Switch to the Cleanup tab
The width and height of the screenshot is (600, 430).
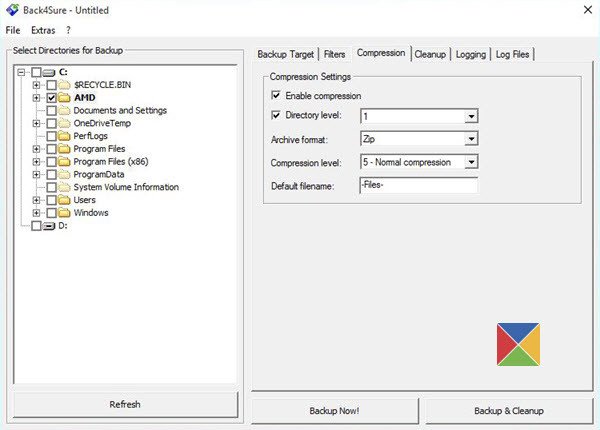(x=430, y=54)
